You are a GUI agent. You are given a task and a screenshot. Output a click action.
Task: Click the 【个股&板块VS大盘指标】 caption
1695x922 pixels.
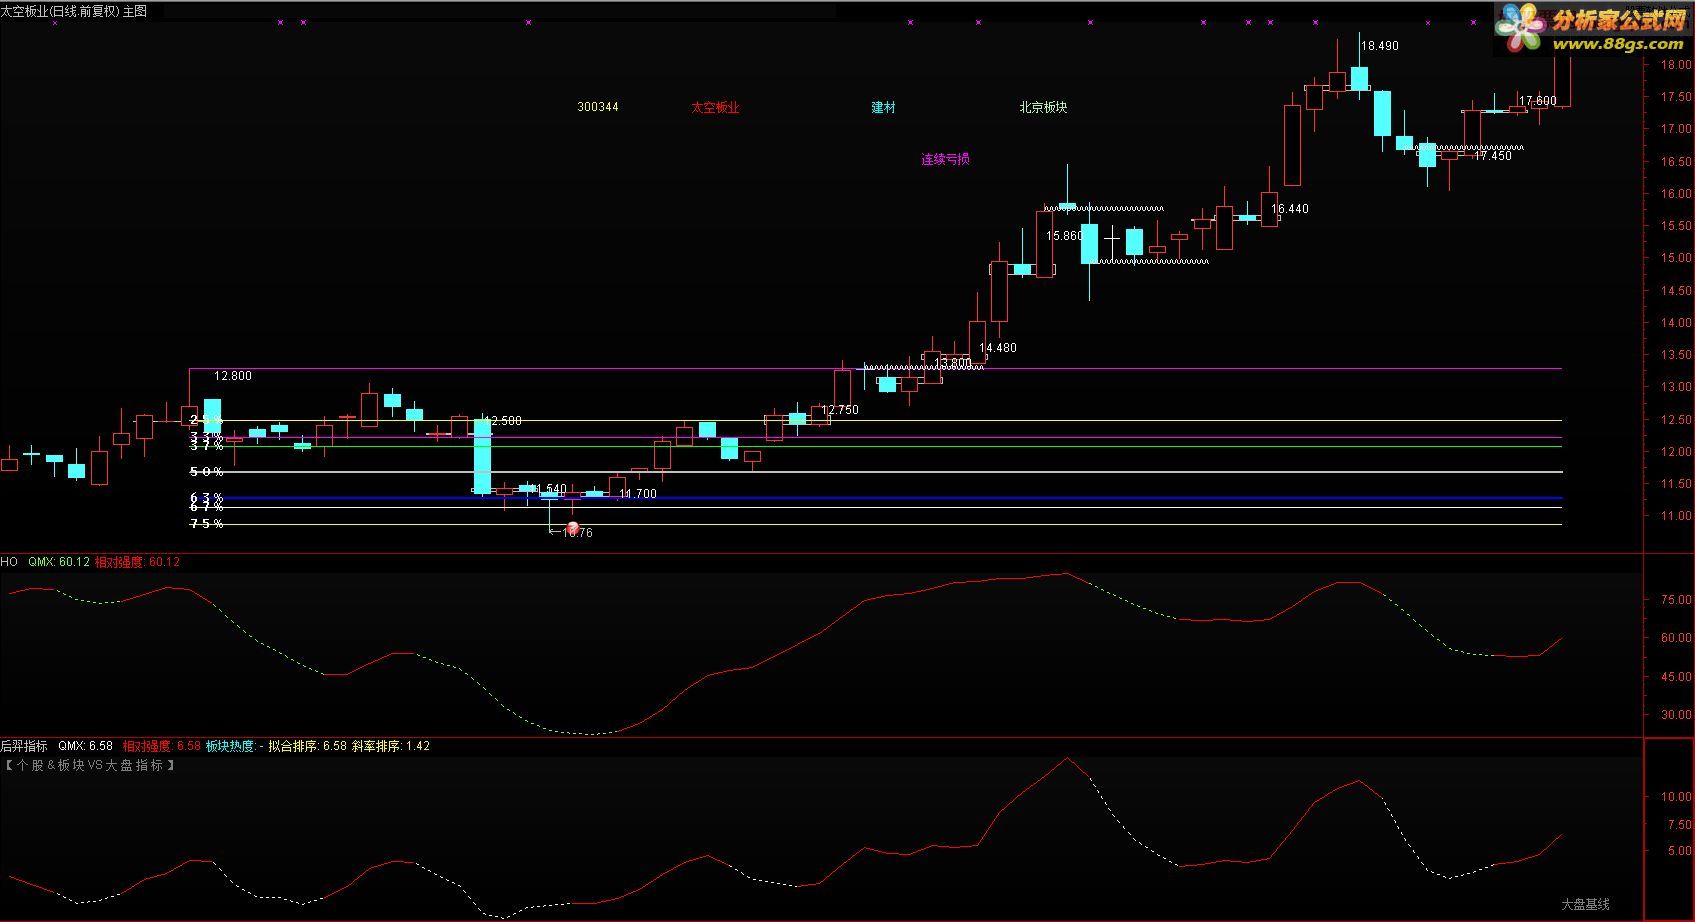point(90,765)
